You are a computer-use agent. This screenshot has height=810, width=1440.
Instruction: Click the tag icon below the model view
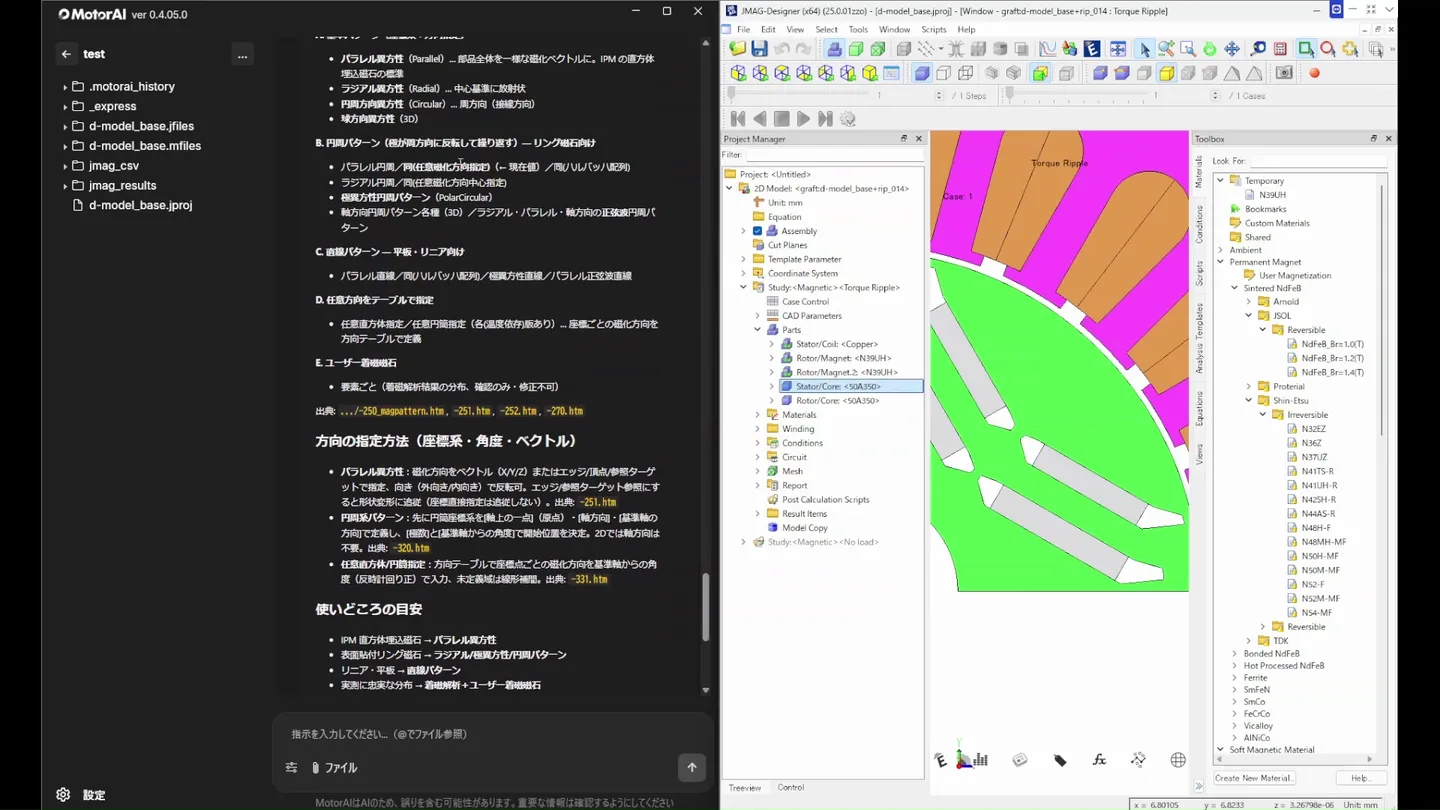tap(1060, 760)
